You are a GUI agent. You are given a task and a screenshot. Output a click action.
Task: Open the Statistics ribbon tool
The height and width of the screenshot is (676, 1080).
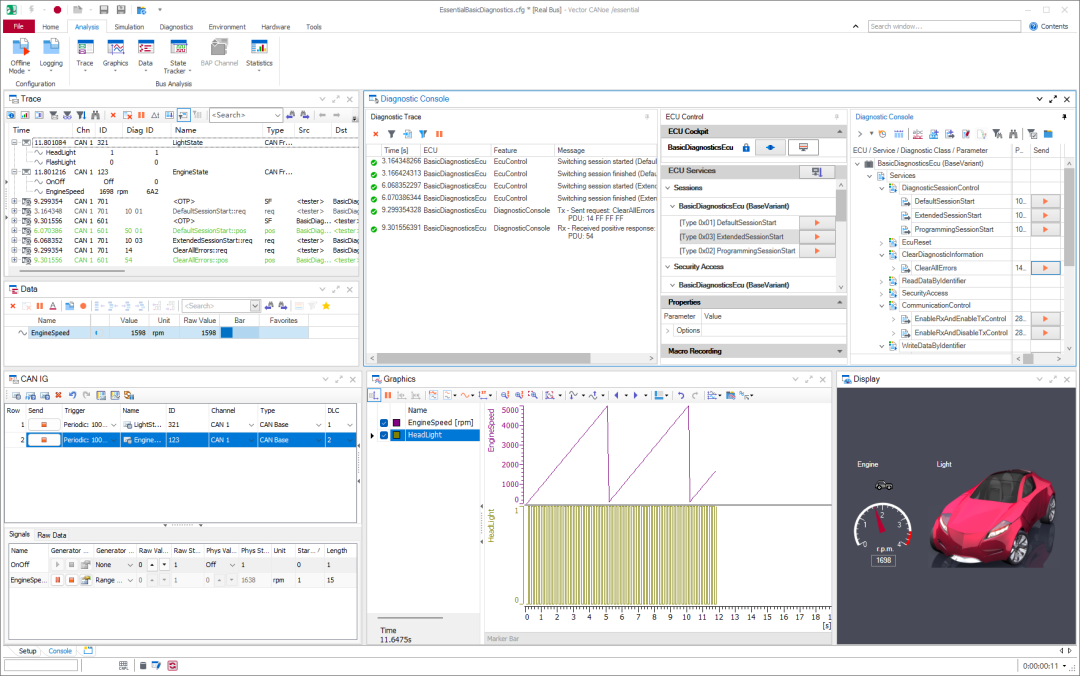(259, 56)
